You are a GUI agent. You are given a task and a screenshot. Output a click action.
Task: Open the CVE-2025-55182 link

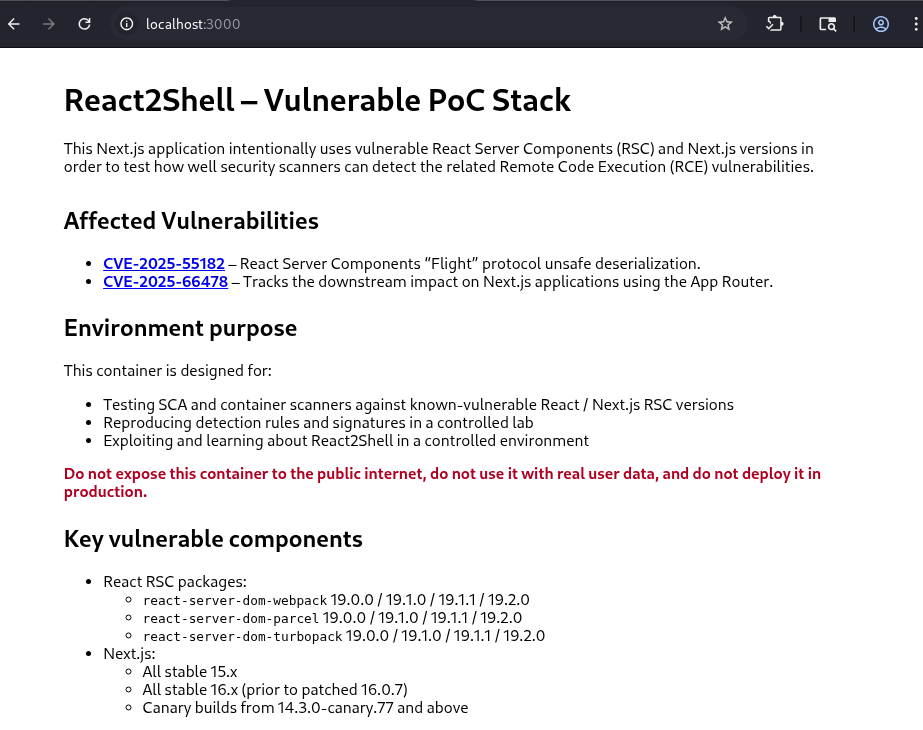click(x=164, y=264)
